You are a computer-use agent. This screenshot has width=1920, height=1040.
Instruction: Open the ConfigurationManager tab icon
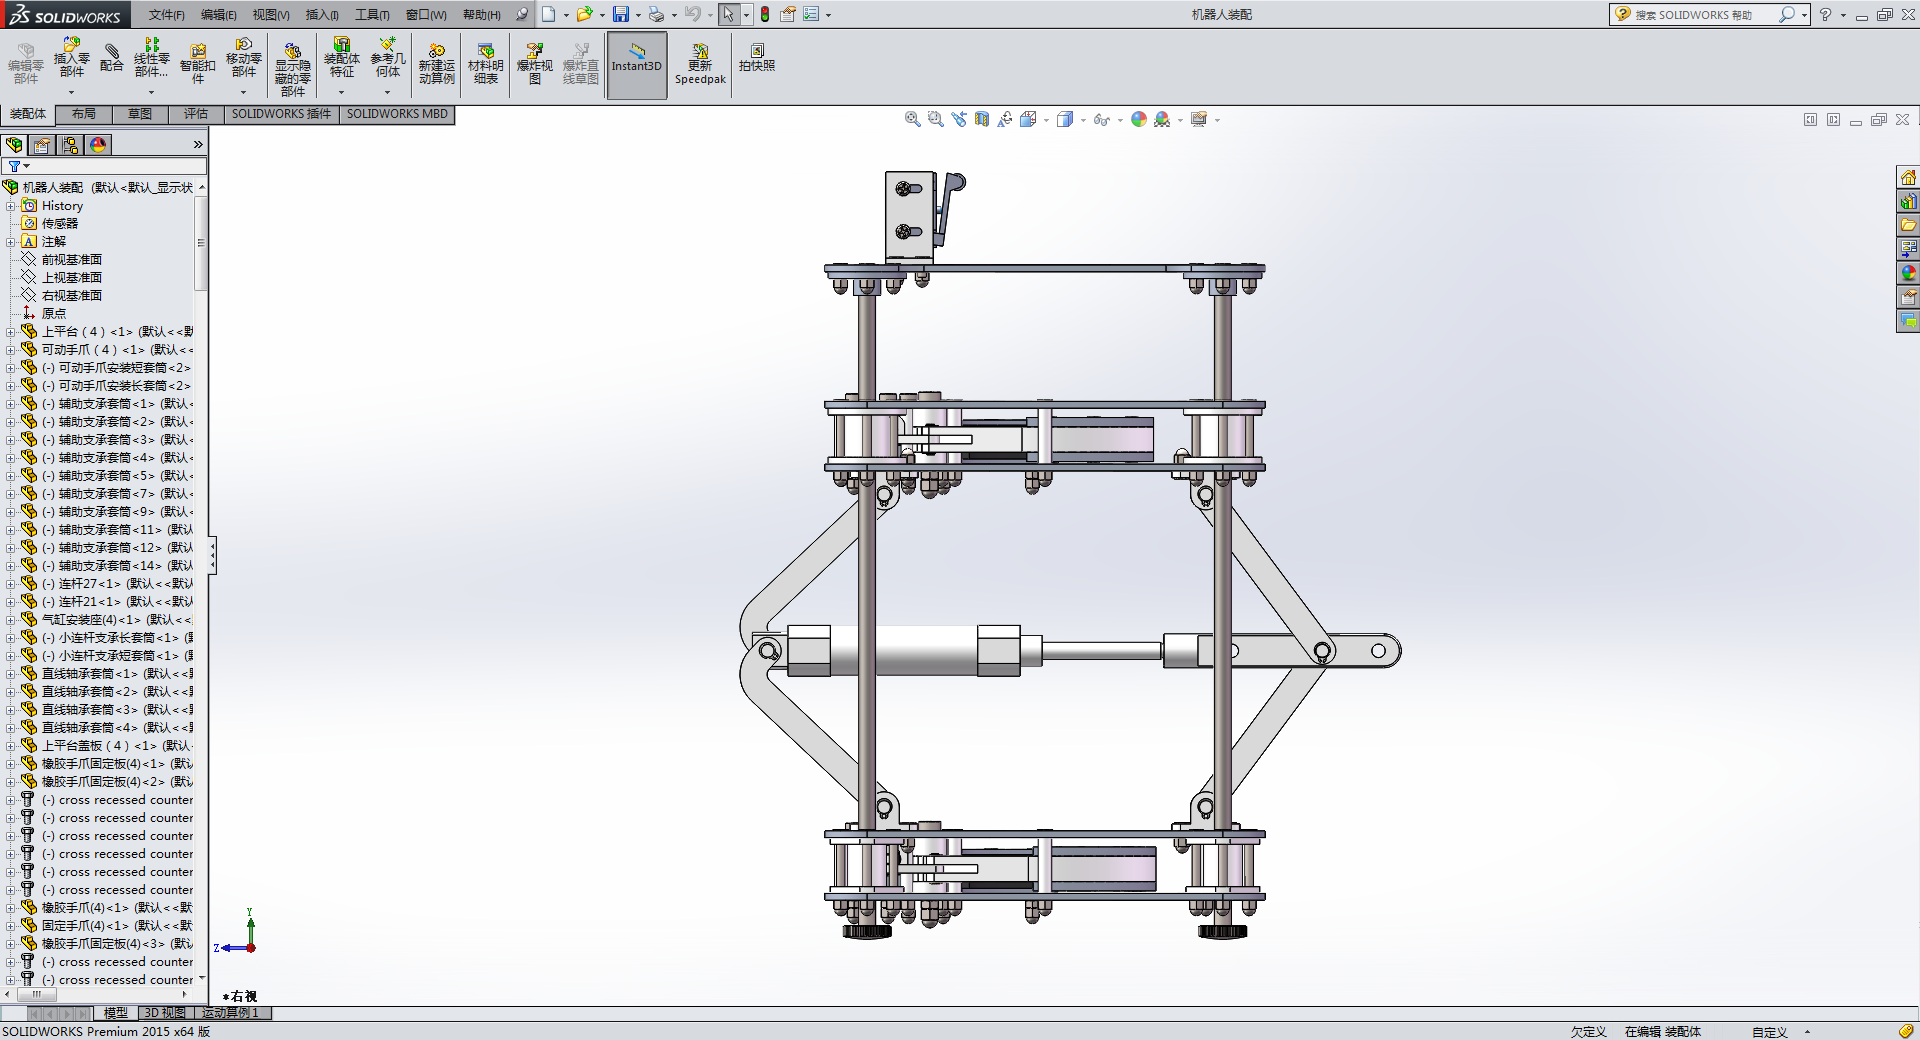pyautogui.click(x=70, y=145)
